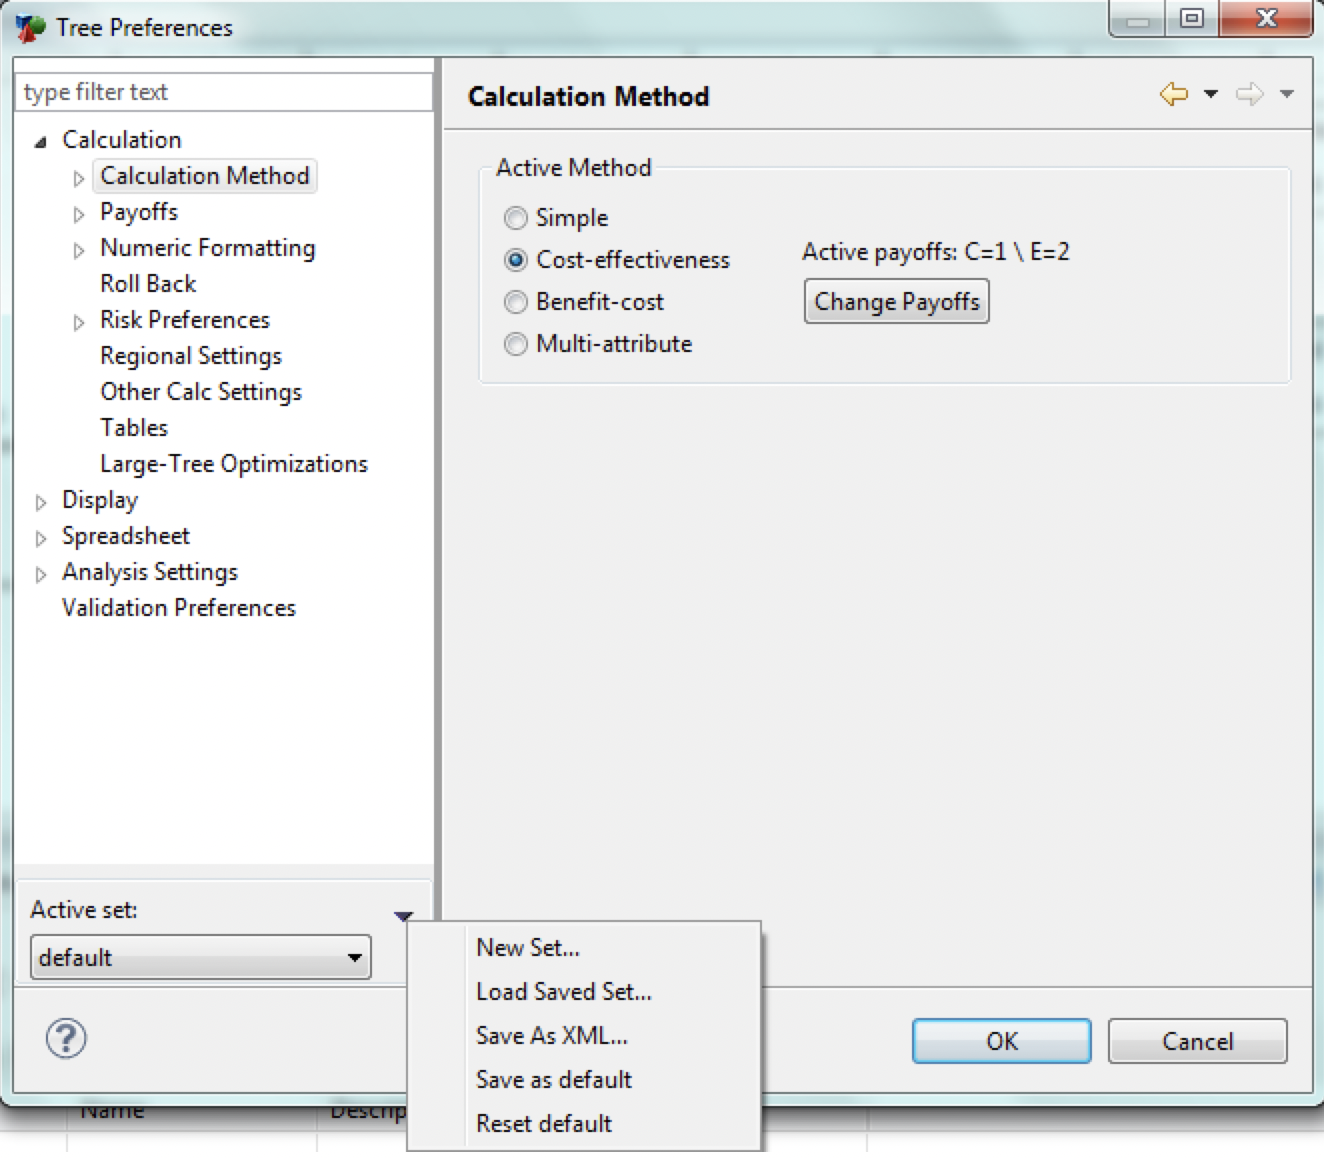Click Reset default in the popup menu
The width and height of the screenshot is (1324, 1158).
point(543,1123)
